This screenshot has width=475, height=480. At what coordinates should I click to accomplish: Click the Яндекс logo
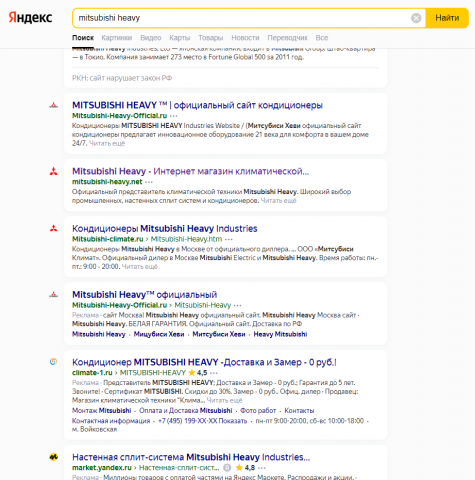coord(30,17)
